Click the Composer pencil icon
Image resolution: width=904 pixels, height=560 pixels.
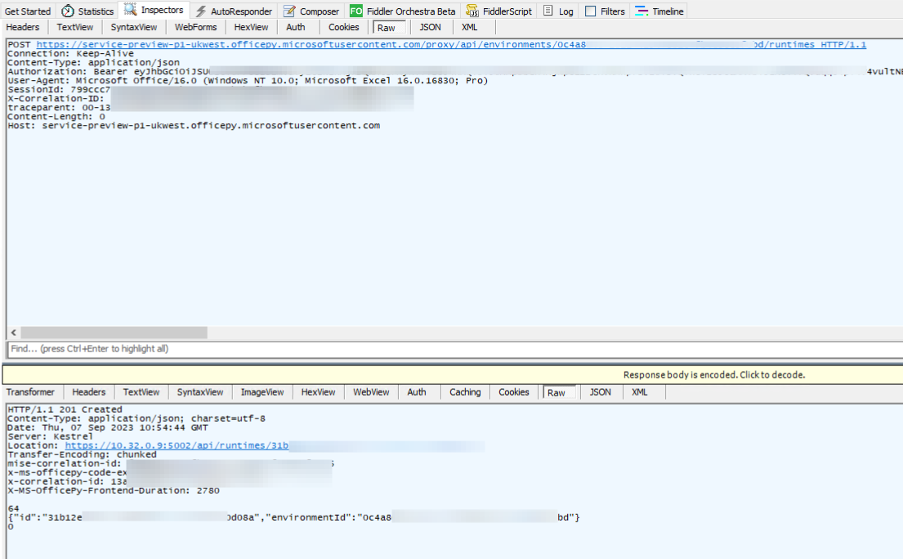[289, 11]
